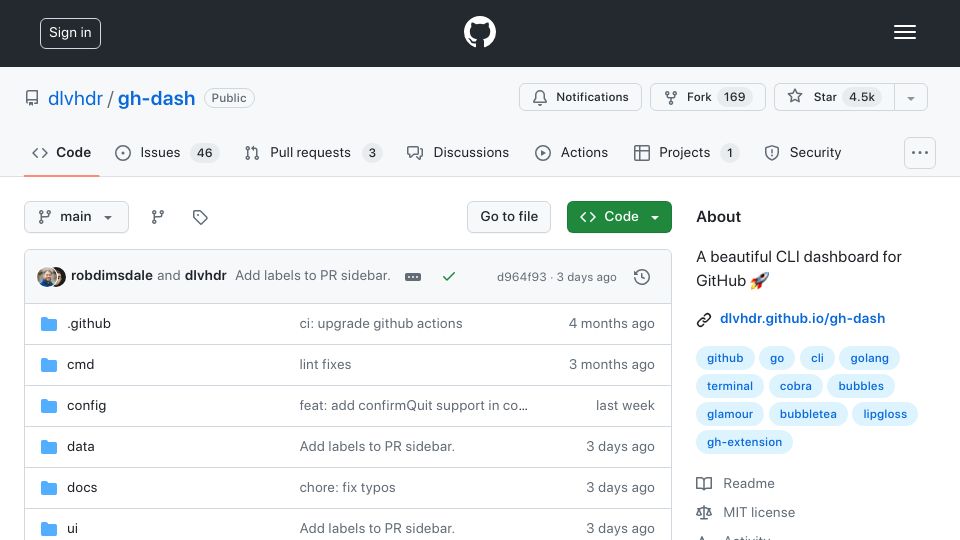This screenshot has height=540, width=960.
Task: Open "lint fixes" commit message
Action: point(325,364)
